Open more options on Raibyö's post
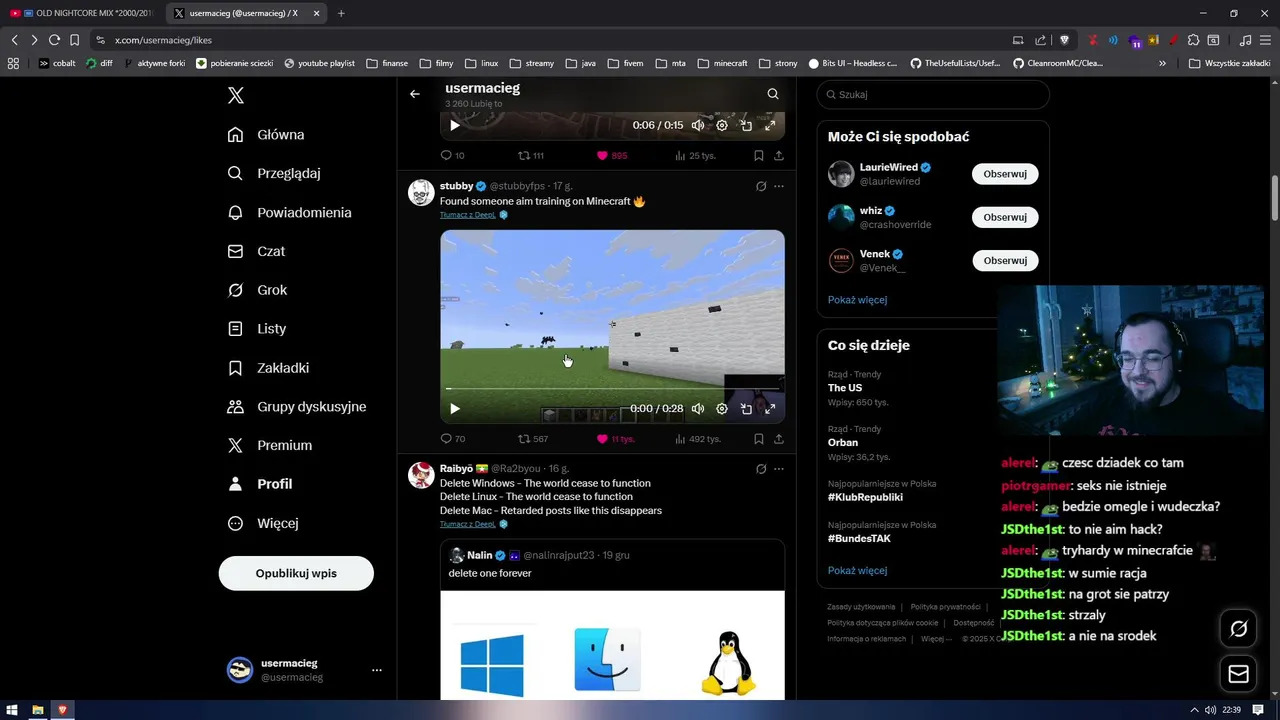 coord(779,469)
